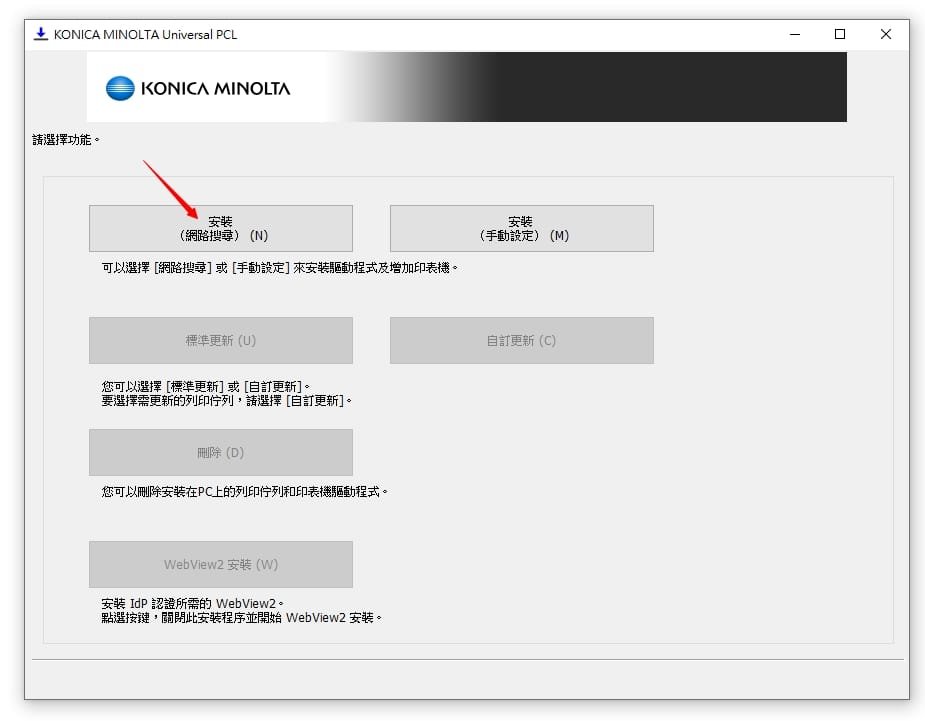
Task: Click the KONICA MINOLTA Universal PCL title text
Action: 145,34
